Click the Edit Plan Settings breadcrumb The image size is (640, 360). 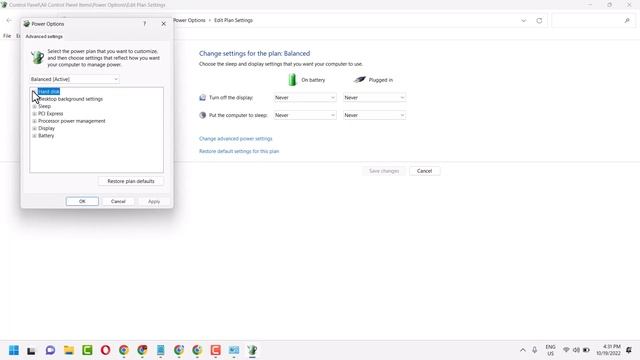pos(233,20)
